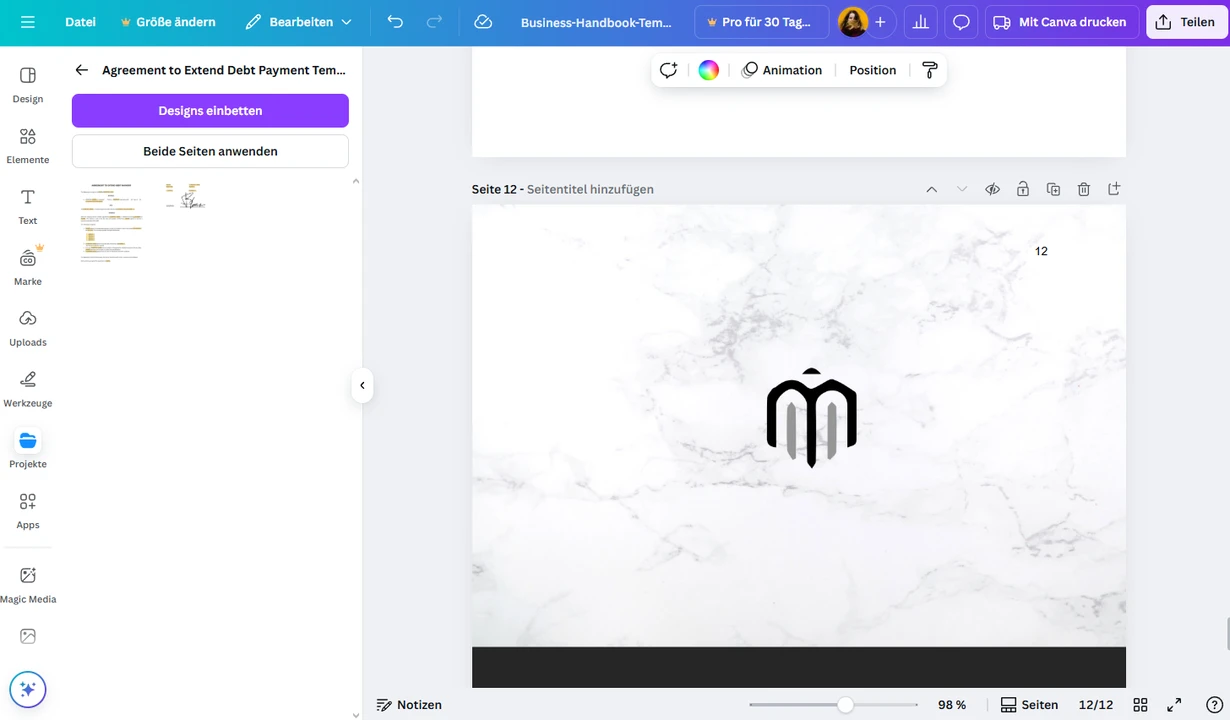Open the Text side panel
This screenshot has width=1230, height=720.
point(28,206)
